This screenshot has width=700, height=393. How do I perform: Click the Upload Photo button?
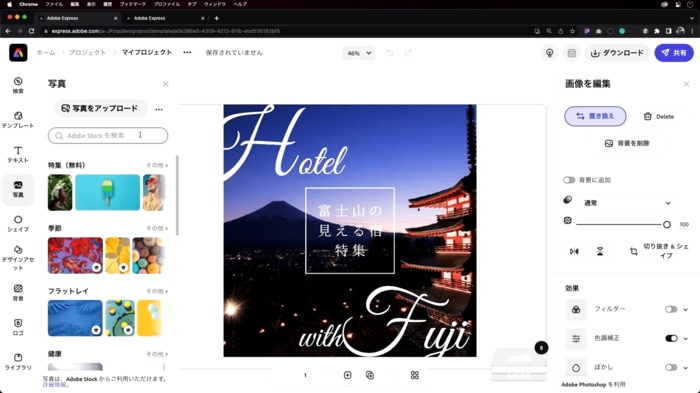click(100, 109)
